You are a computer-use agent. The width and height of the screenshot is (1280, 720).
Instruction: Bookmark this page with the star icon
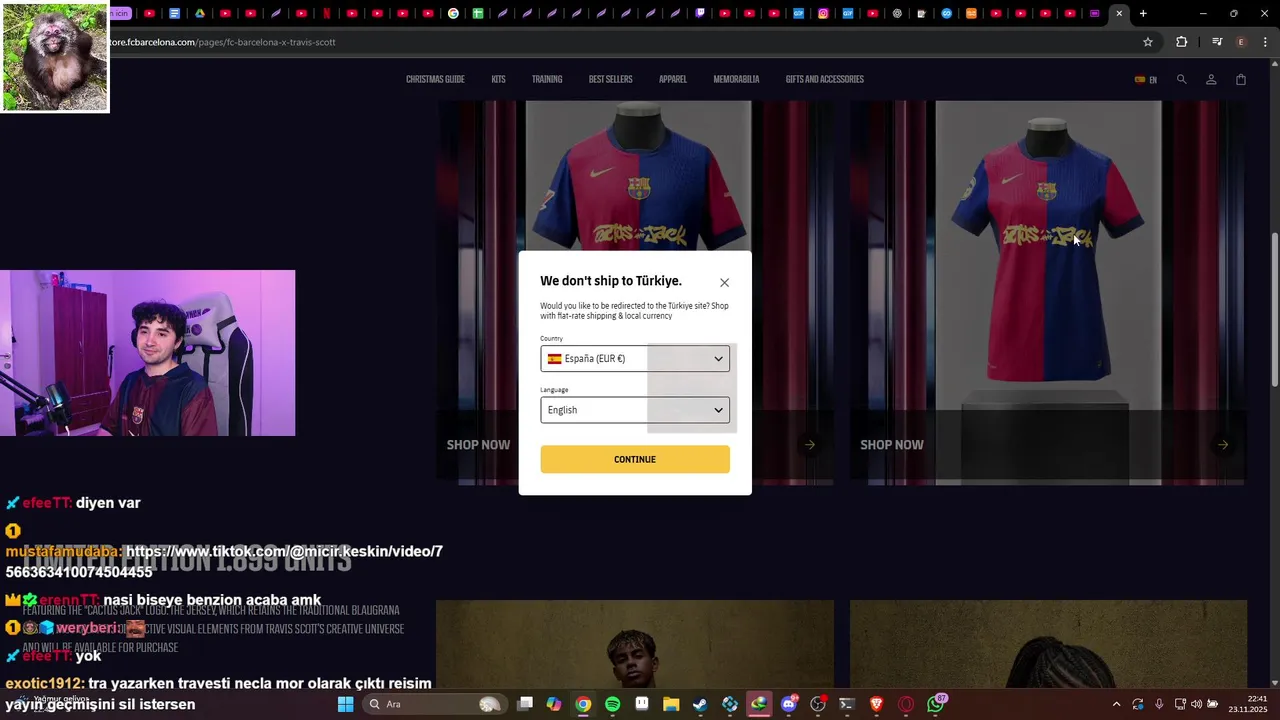pos(1148,42)
